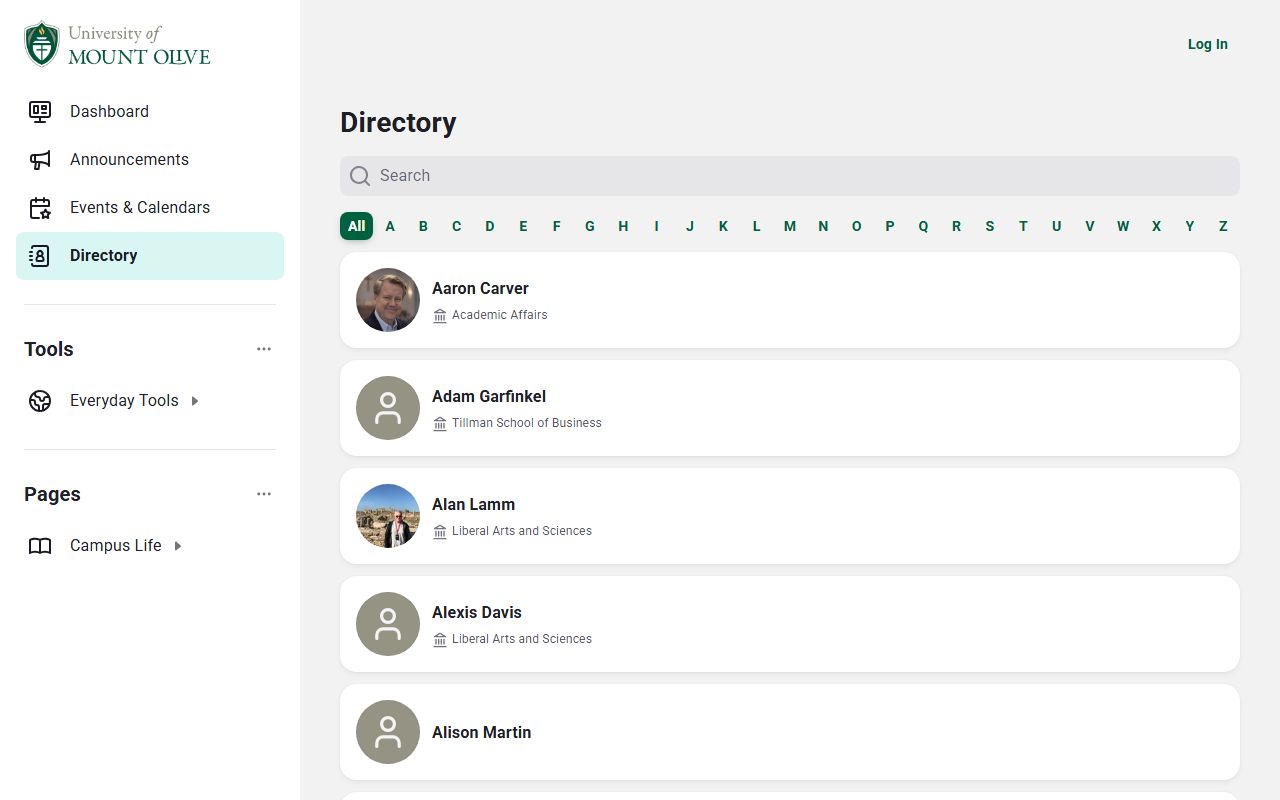Select the Directory sidebar item
Image resolution: width=1280 pixels, height=800 pixels.
(x=150, y=256)
